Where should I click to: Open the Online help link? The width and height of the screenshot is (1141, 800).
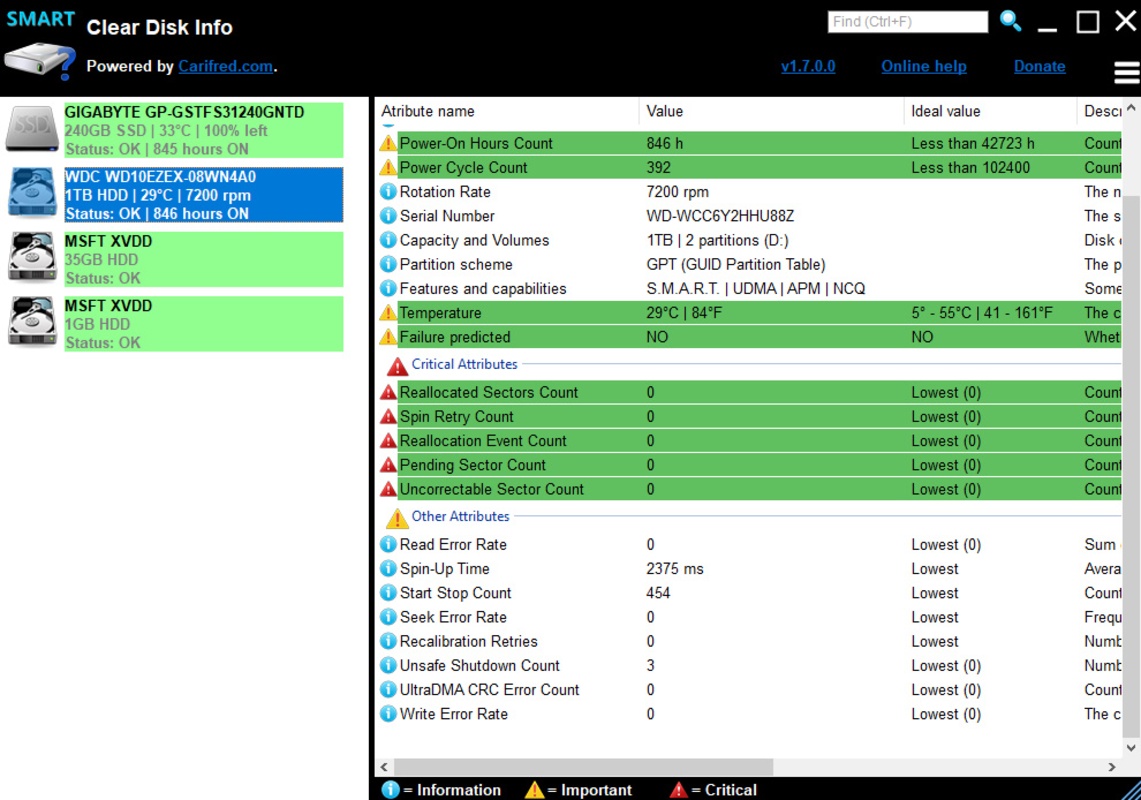[923, 66]
